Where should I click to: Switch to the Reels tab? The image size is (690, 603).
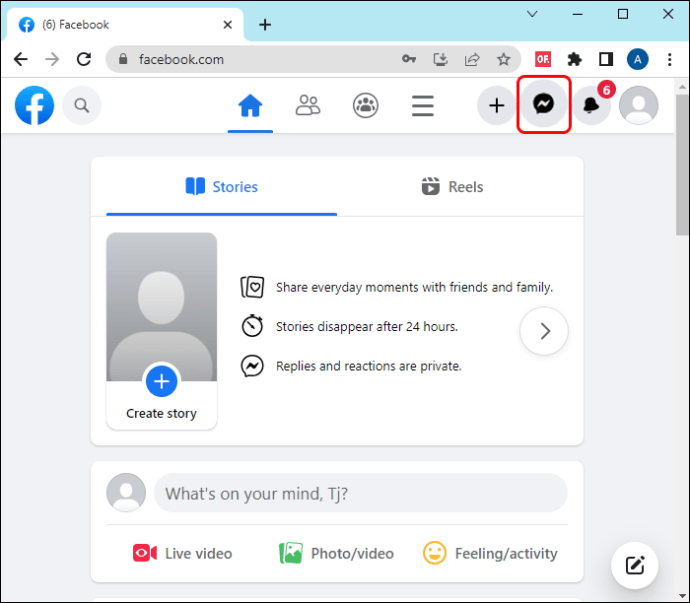[x=452, y=187]
